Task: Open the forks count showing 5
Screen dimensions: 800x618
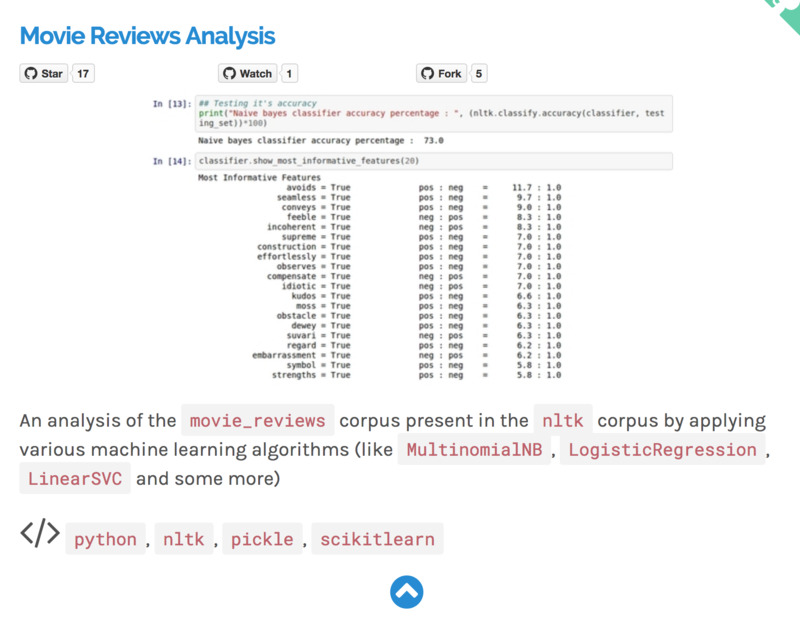Action: pos(479,73)
